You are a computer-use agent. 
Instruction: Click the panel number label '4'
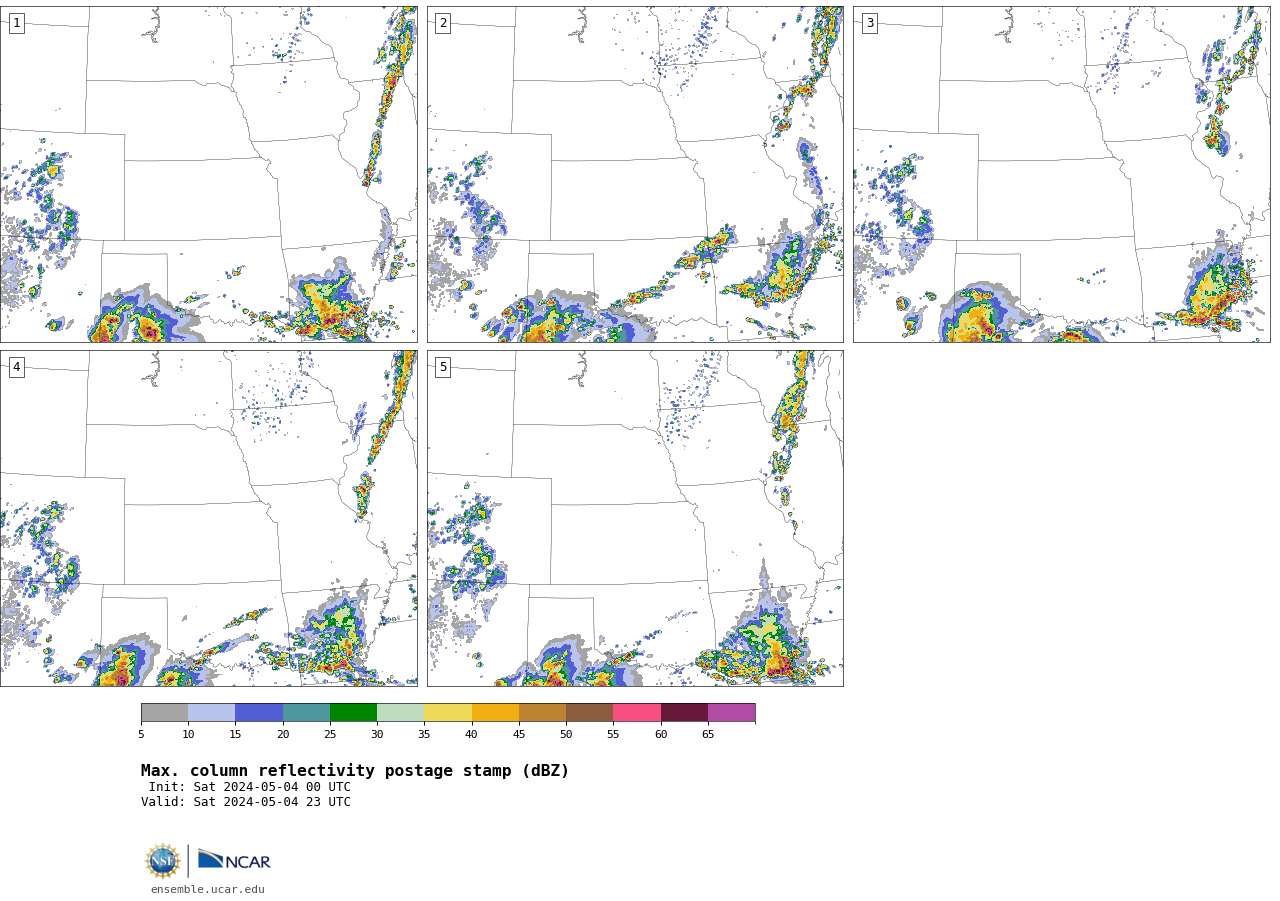click(x=16, y=367)
